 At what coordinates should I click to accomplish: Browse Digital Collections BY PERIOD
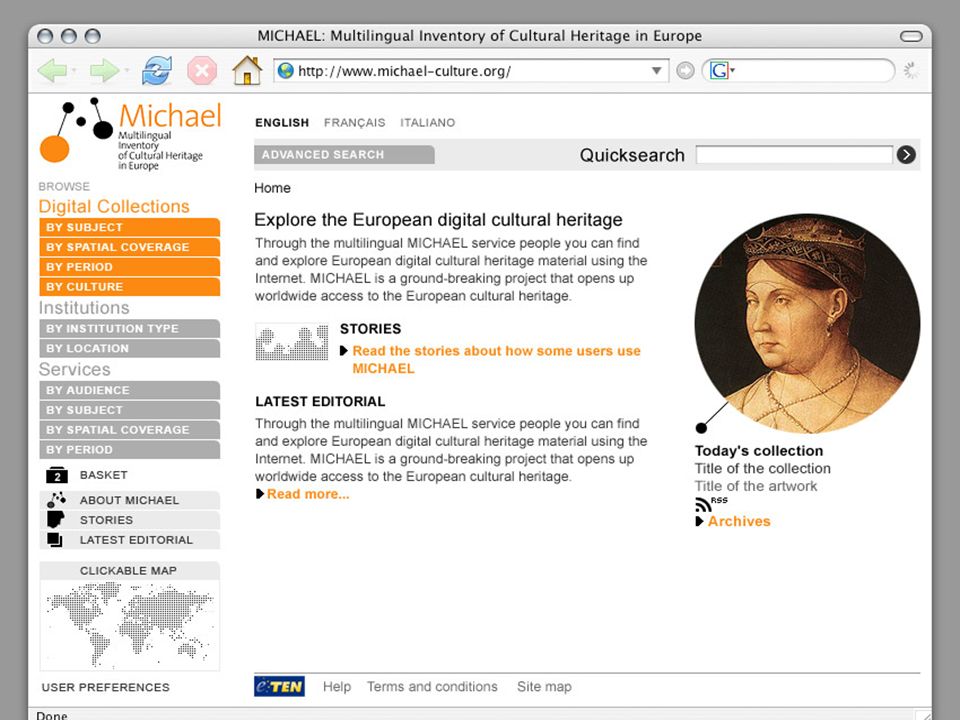pyautogui.click(x=130, y=267)
